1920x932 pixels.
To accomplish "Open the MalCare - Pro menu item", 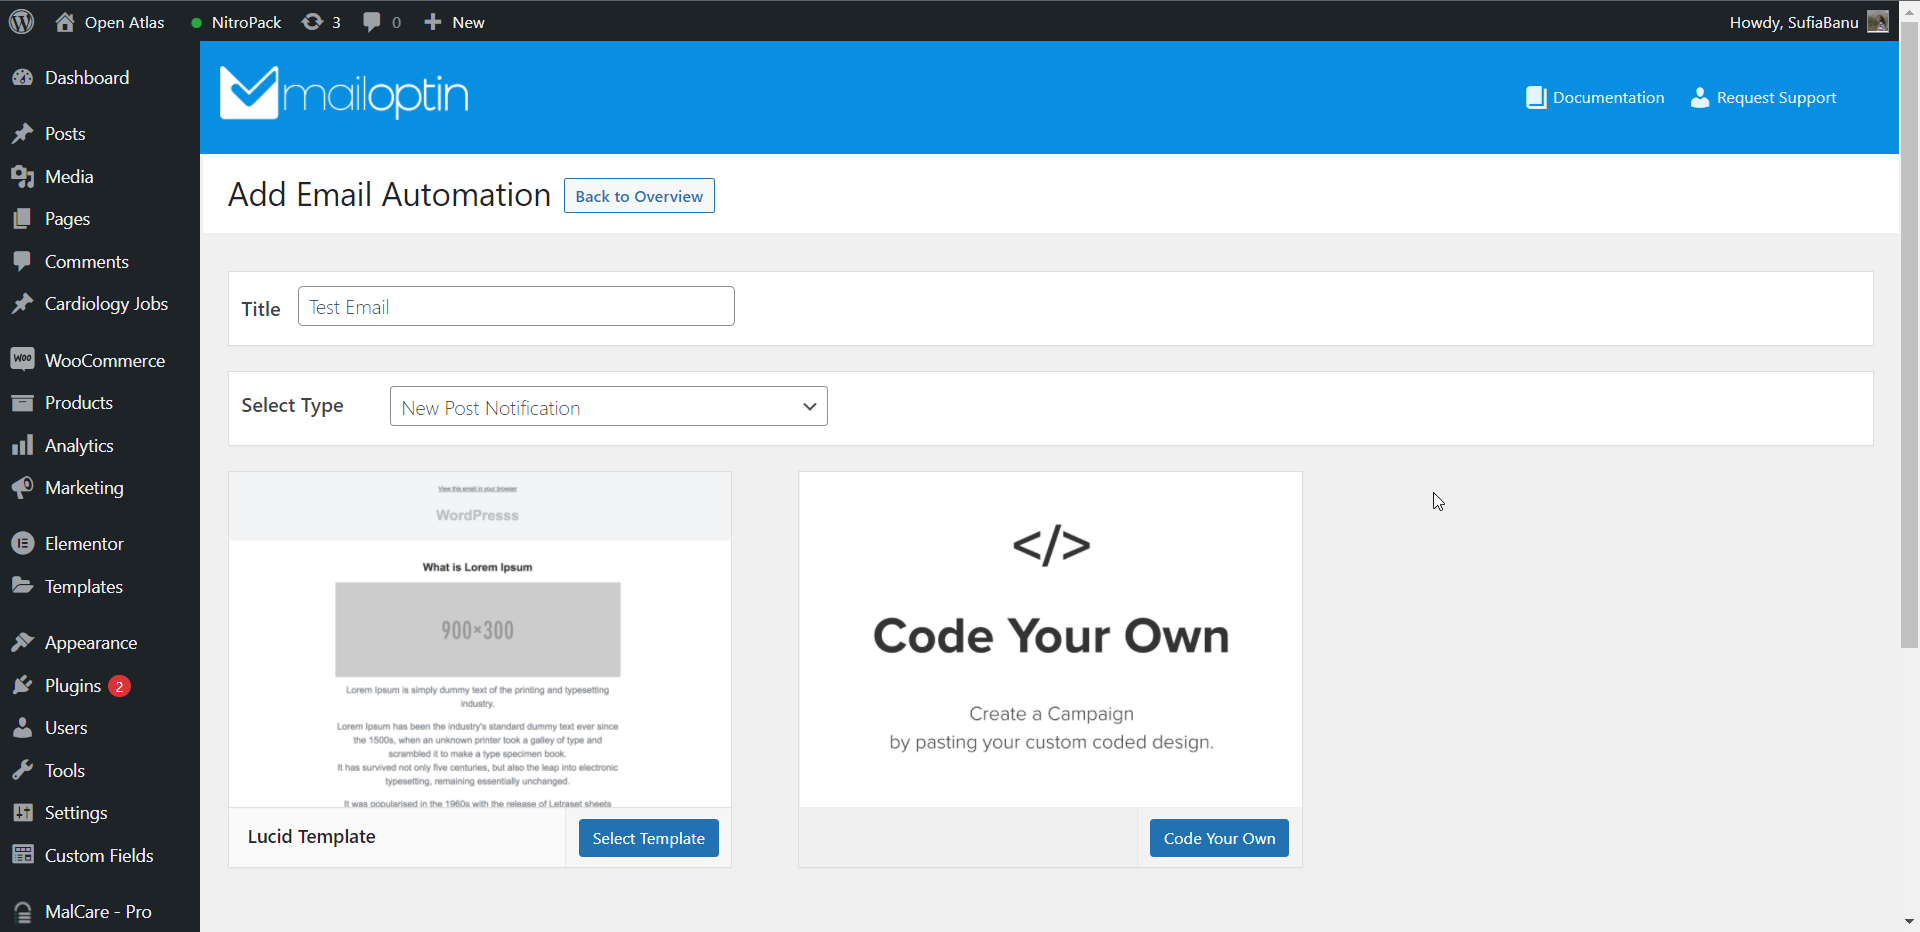I will point(100,912).
